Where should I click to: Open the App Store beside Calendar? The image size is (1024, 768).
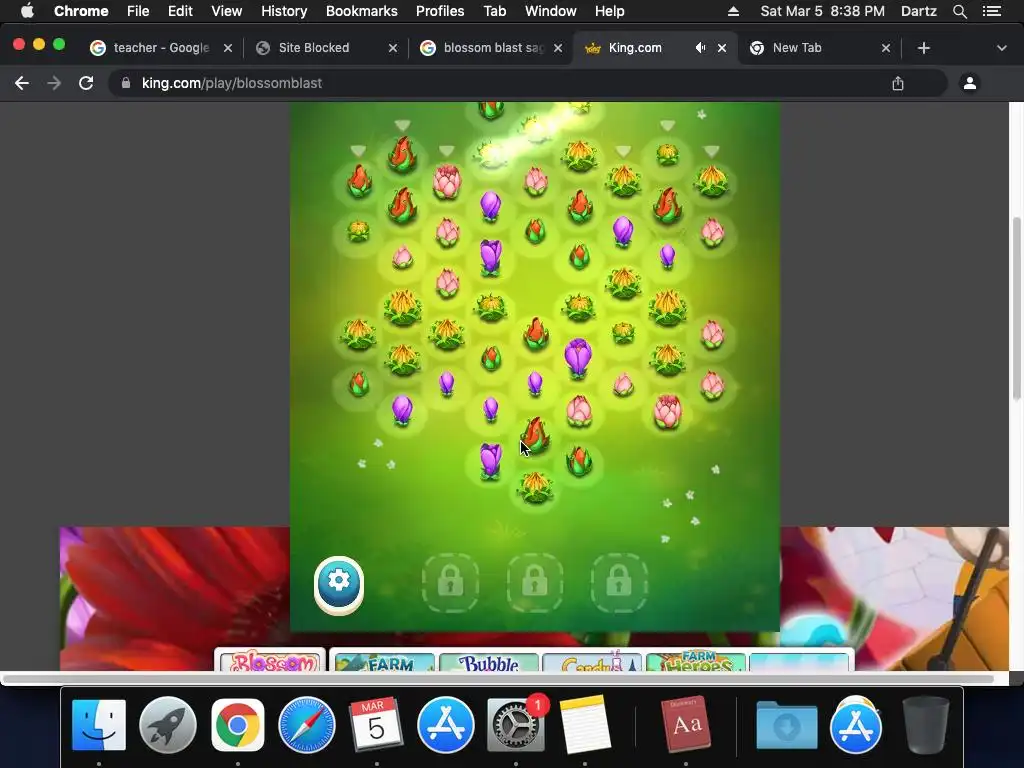[x=446, y=725]
